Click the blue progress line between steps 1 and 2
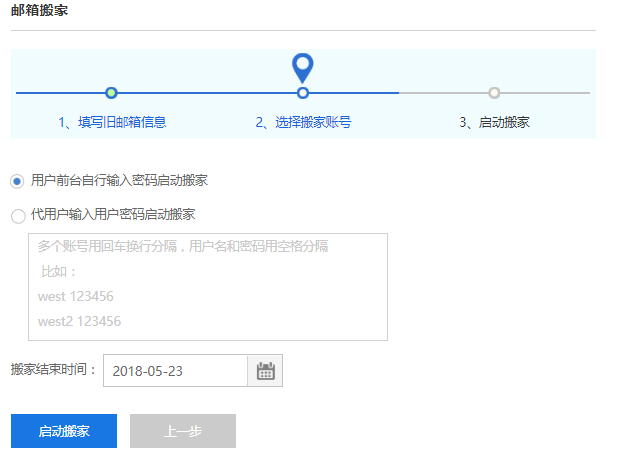Image resolution: width=617 pixels, height=473 pixels. [x=207, y=93]
